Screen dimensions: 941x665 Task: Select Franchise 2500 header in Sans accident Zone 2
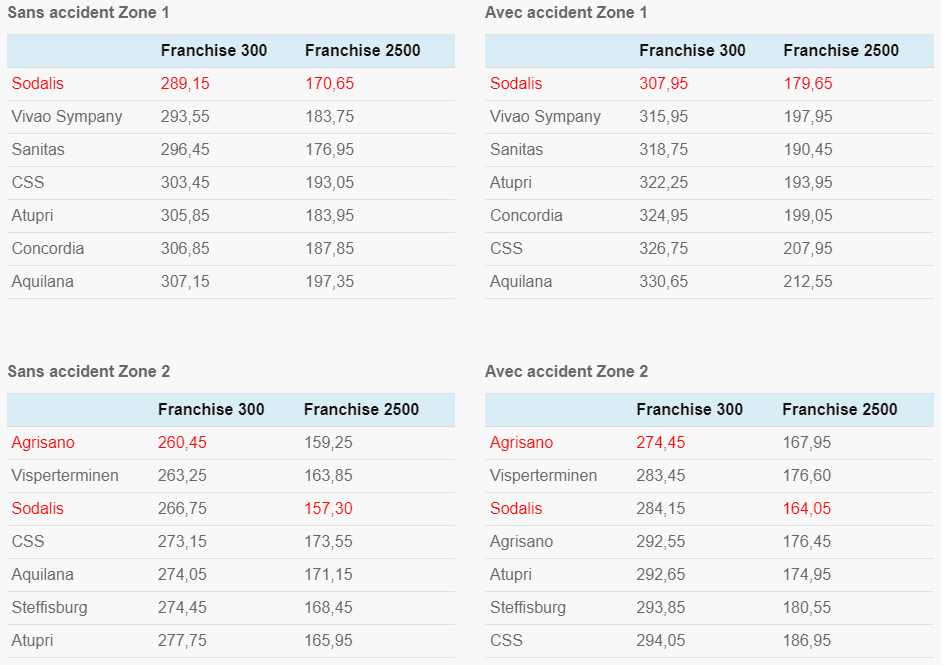point(361,409)
